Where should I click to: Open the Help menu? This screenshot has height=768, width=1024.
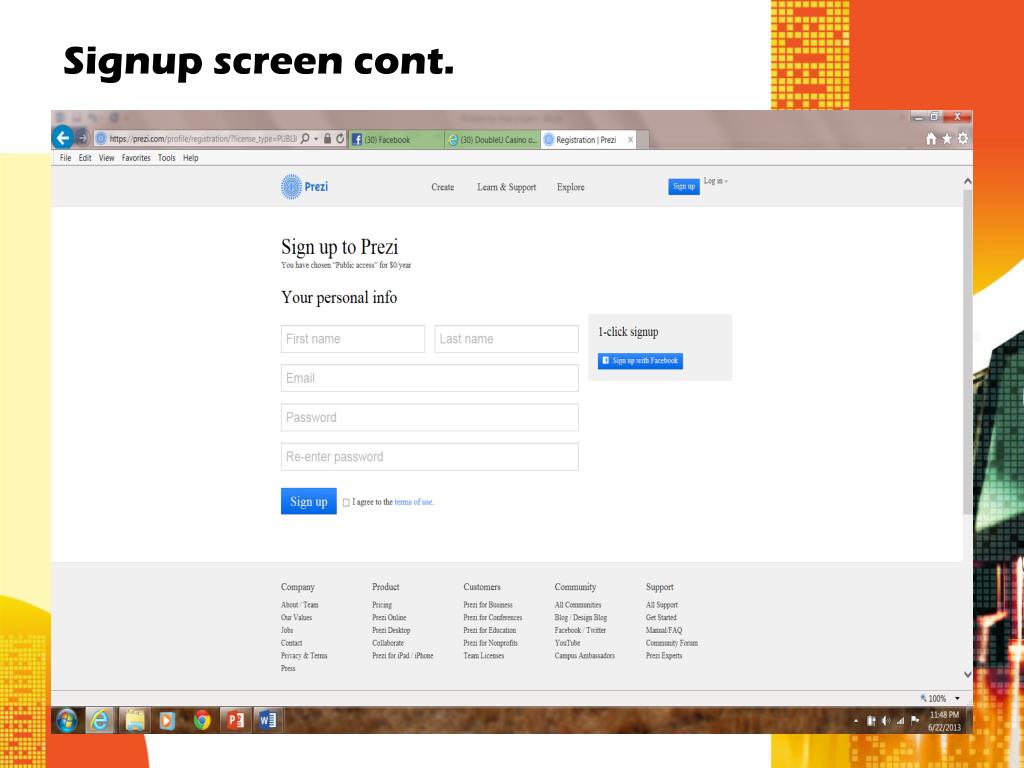(191, 158)
